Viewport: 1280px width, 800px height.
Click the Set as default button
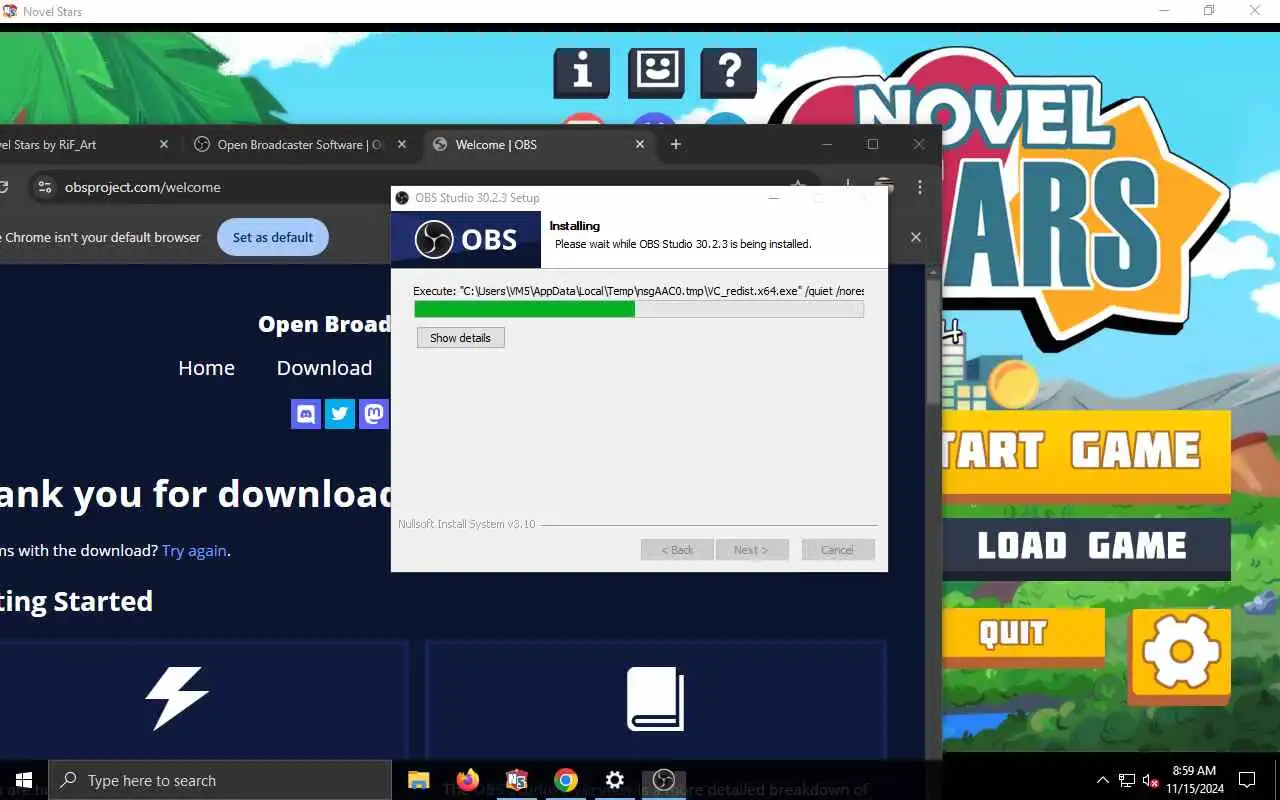click(x=273, y=237)
